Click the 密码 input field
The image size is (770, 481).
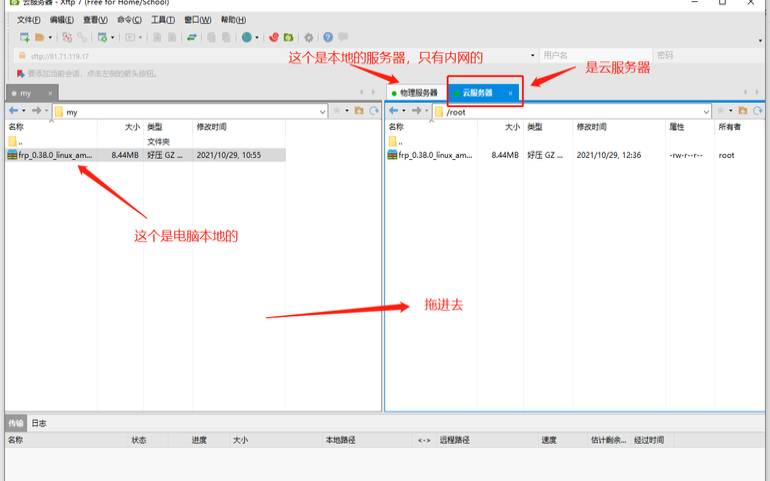click(710, 56)
